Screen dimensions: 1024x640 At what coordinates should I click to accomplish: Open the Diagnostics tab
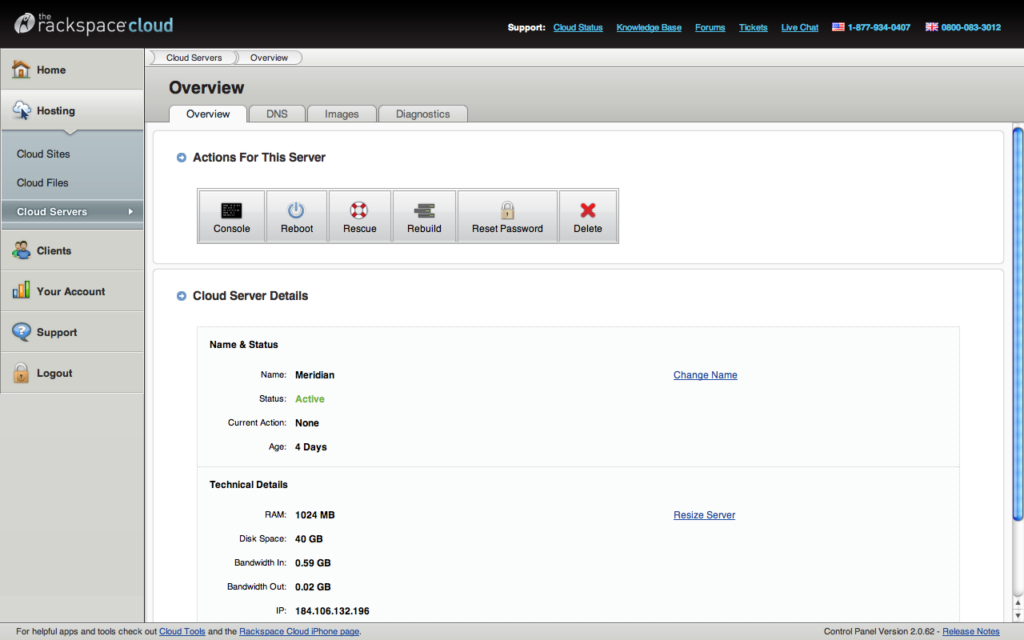[x=423, y=114]
